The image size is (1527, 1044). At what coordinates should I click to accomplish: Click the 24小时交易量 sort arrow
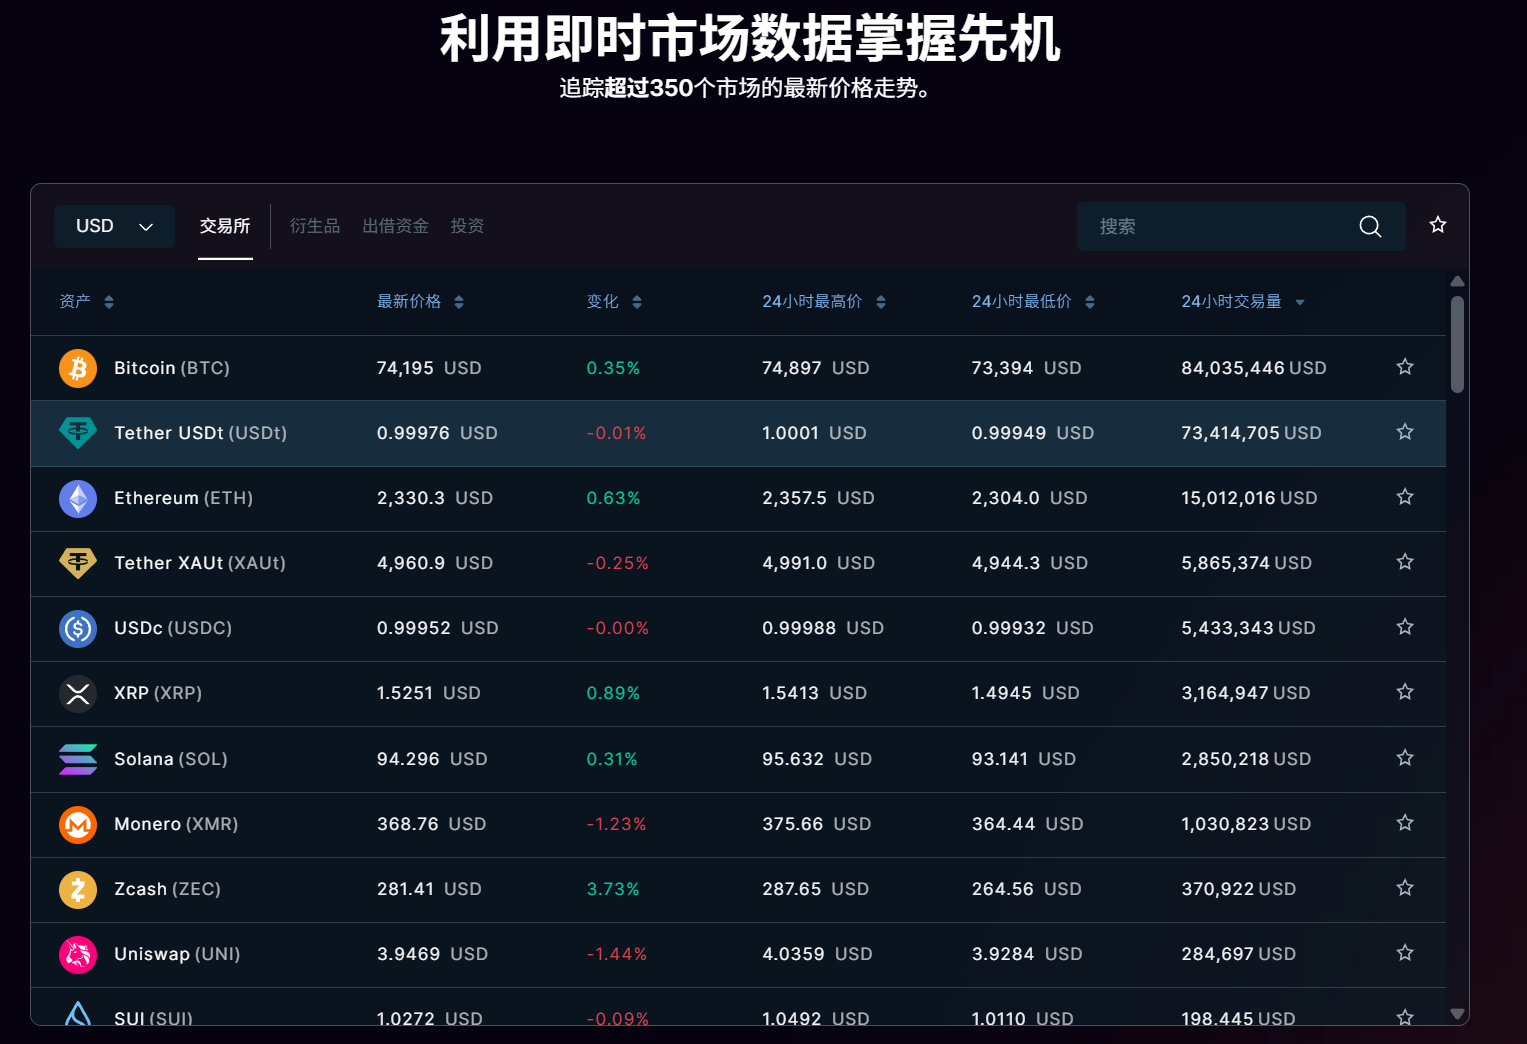1300,301
